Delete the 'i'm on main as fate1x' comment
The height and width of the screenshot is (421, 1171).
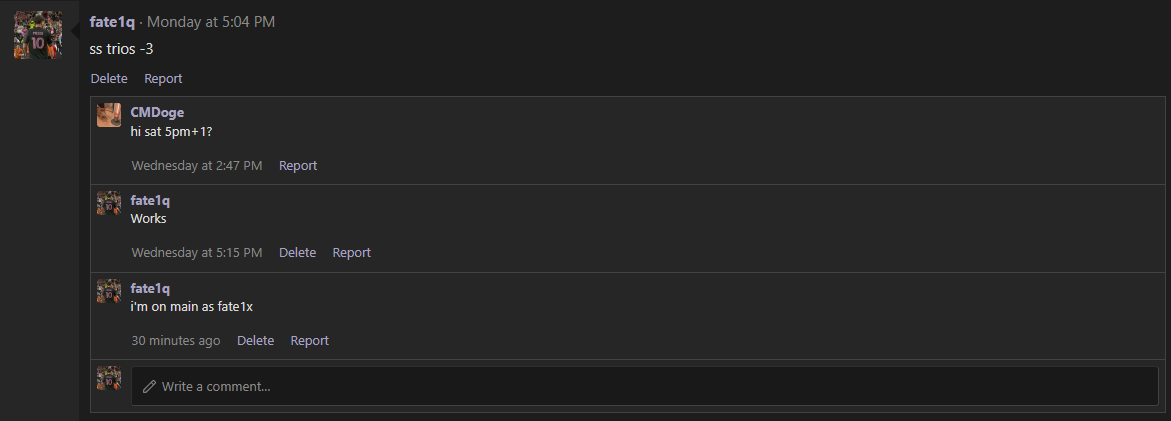click(x=255, y=341)
